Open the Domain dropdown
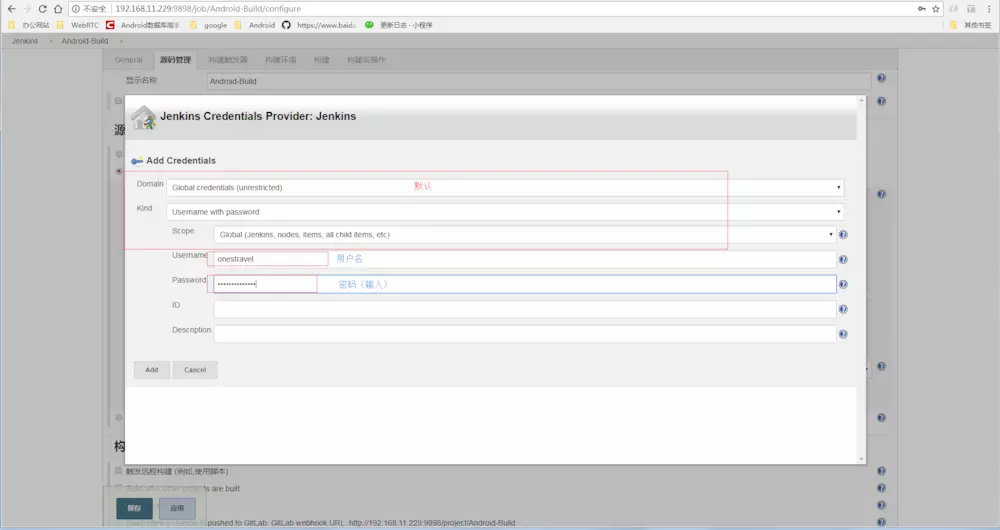1000x530 pixels. click(x=505, y=188)
